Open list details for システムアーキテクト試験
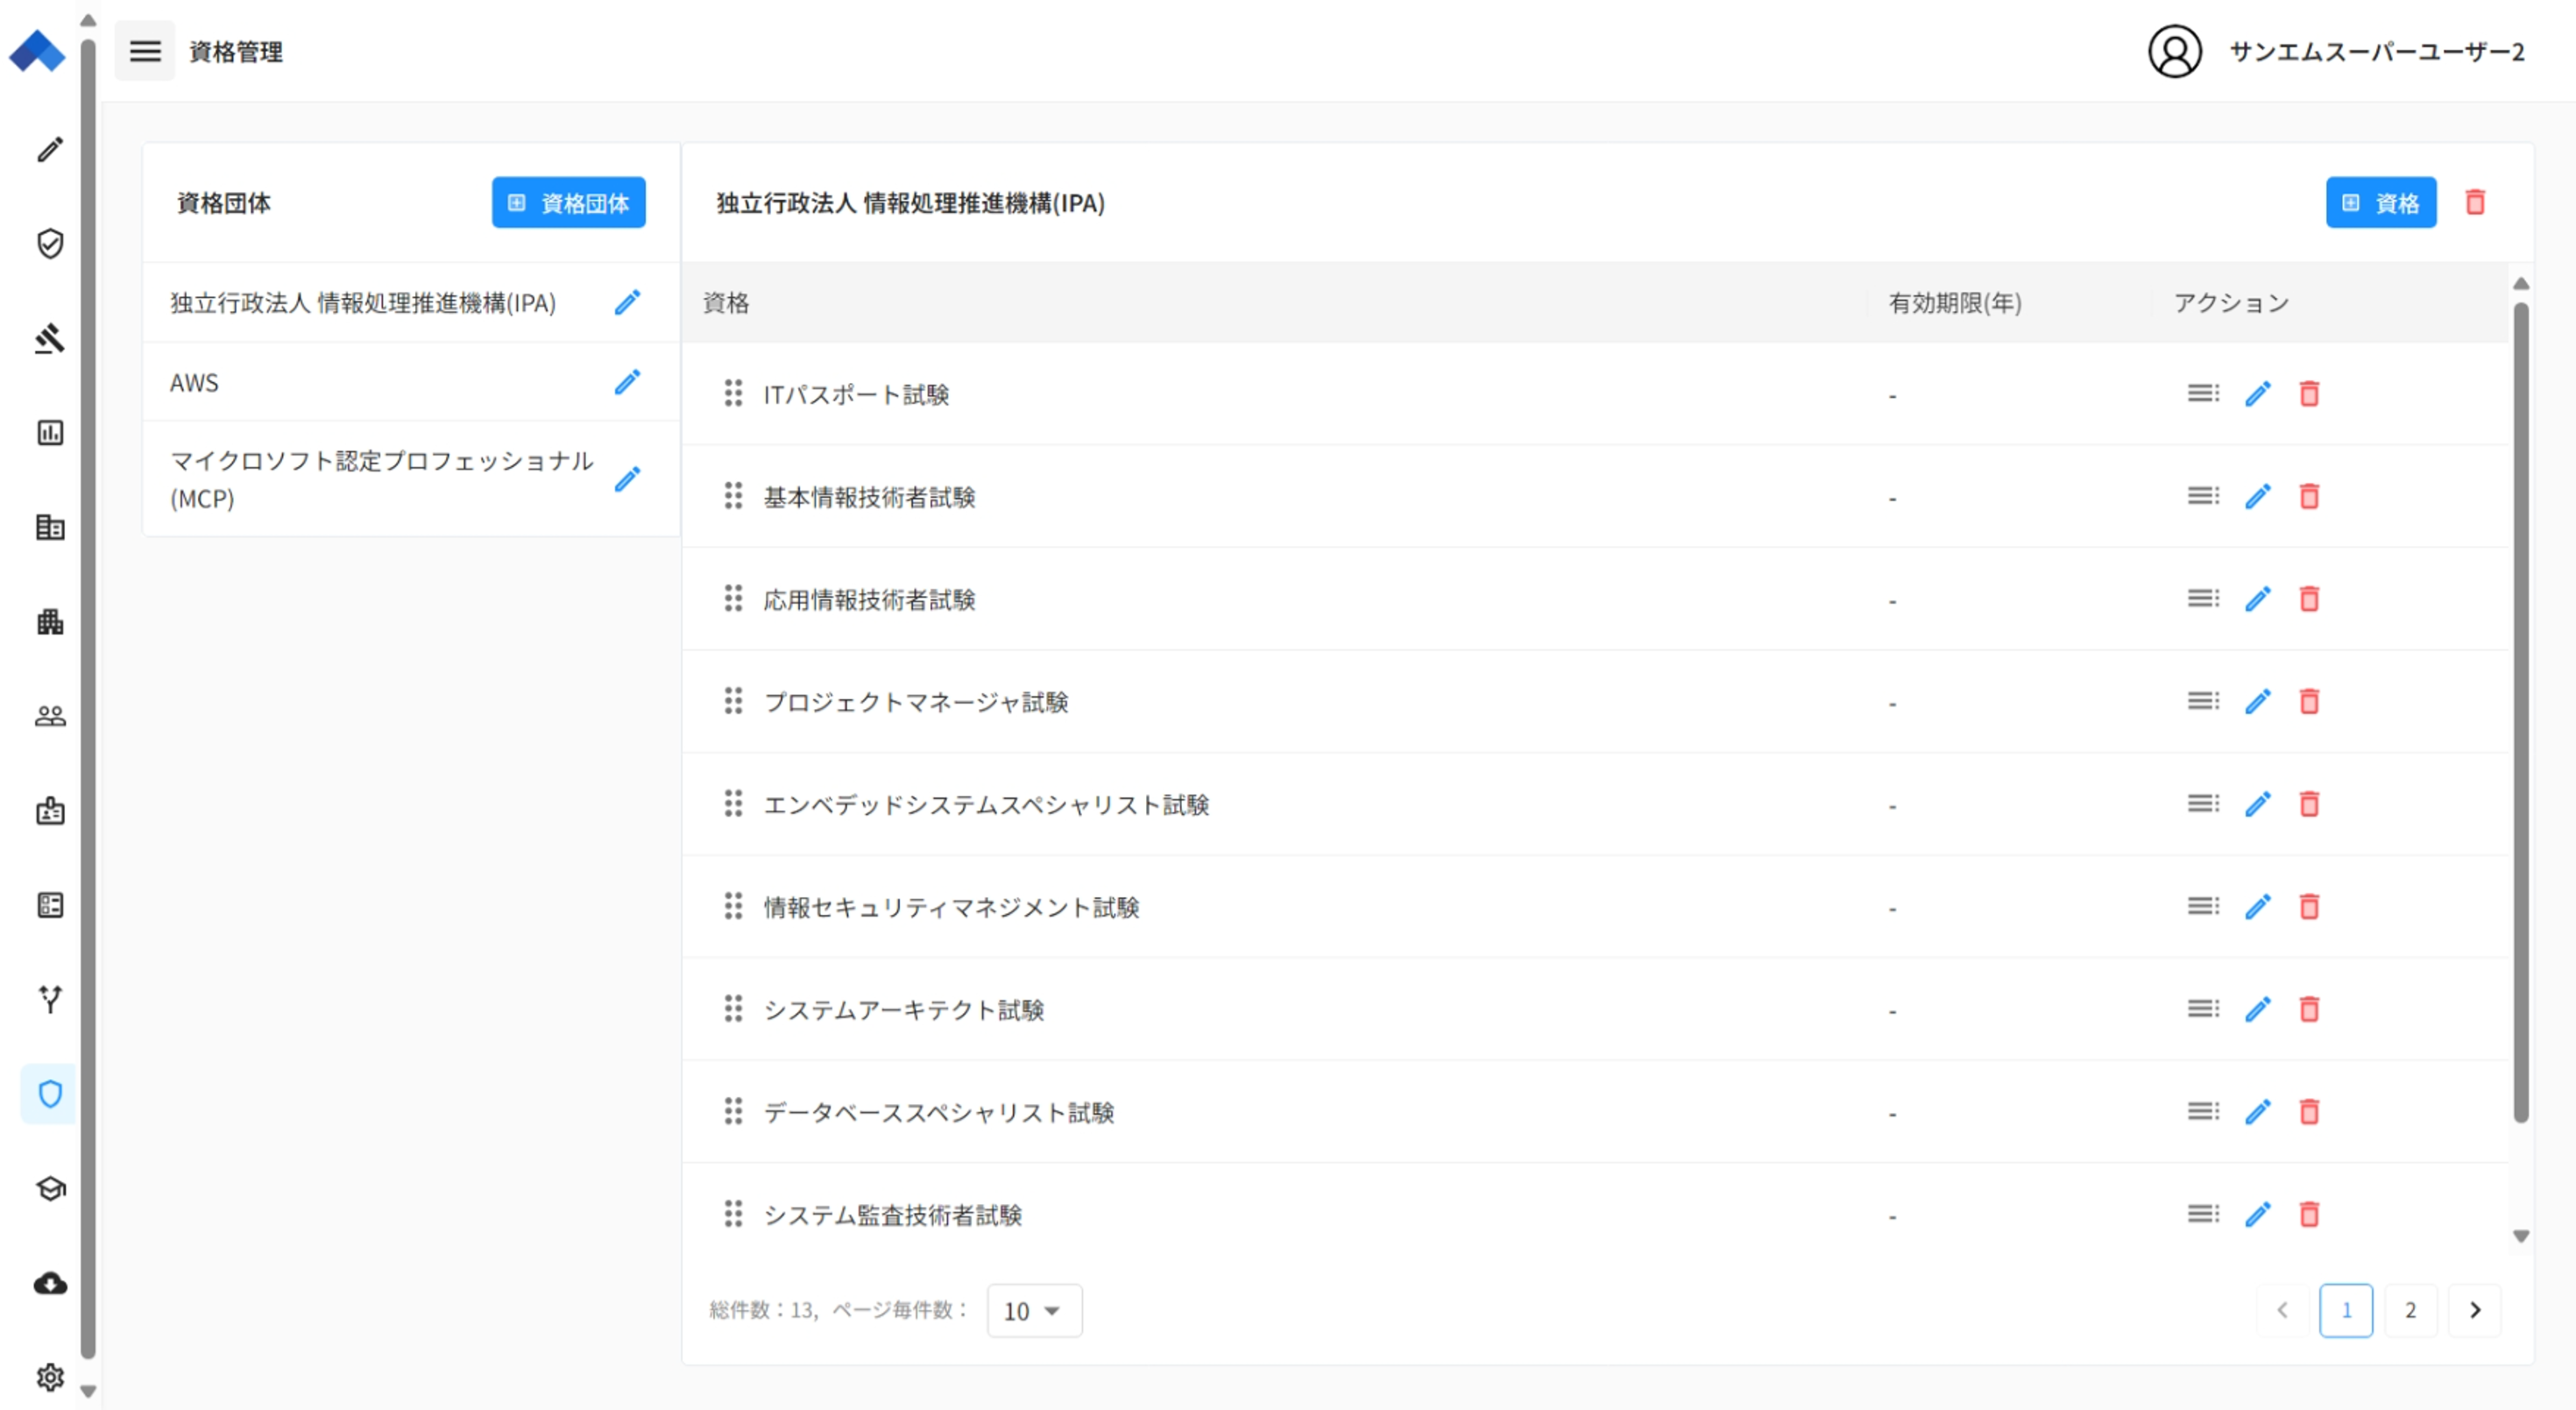The image size is (2576, 1410). [x=2203, y=1009]
